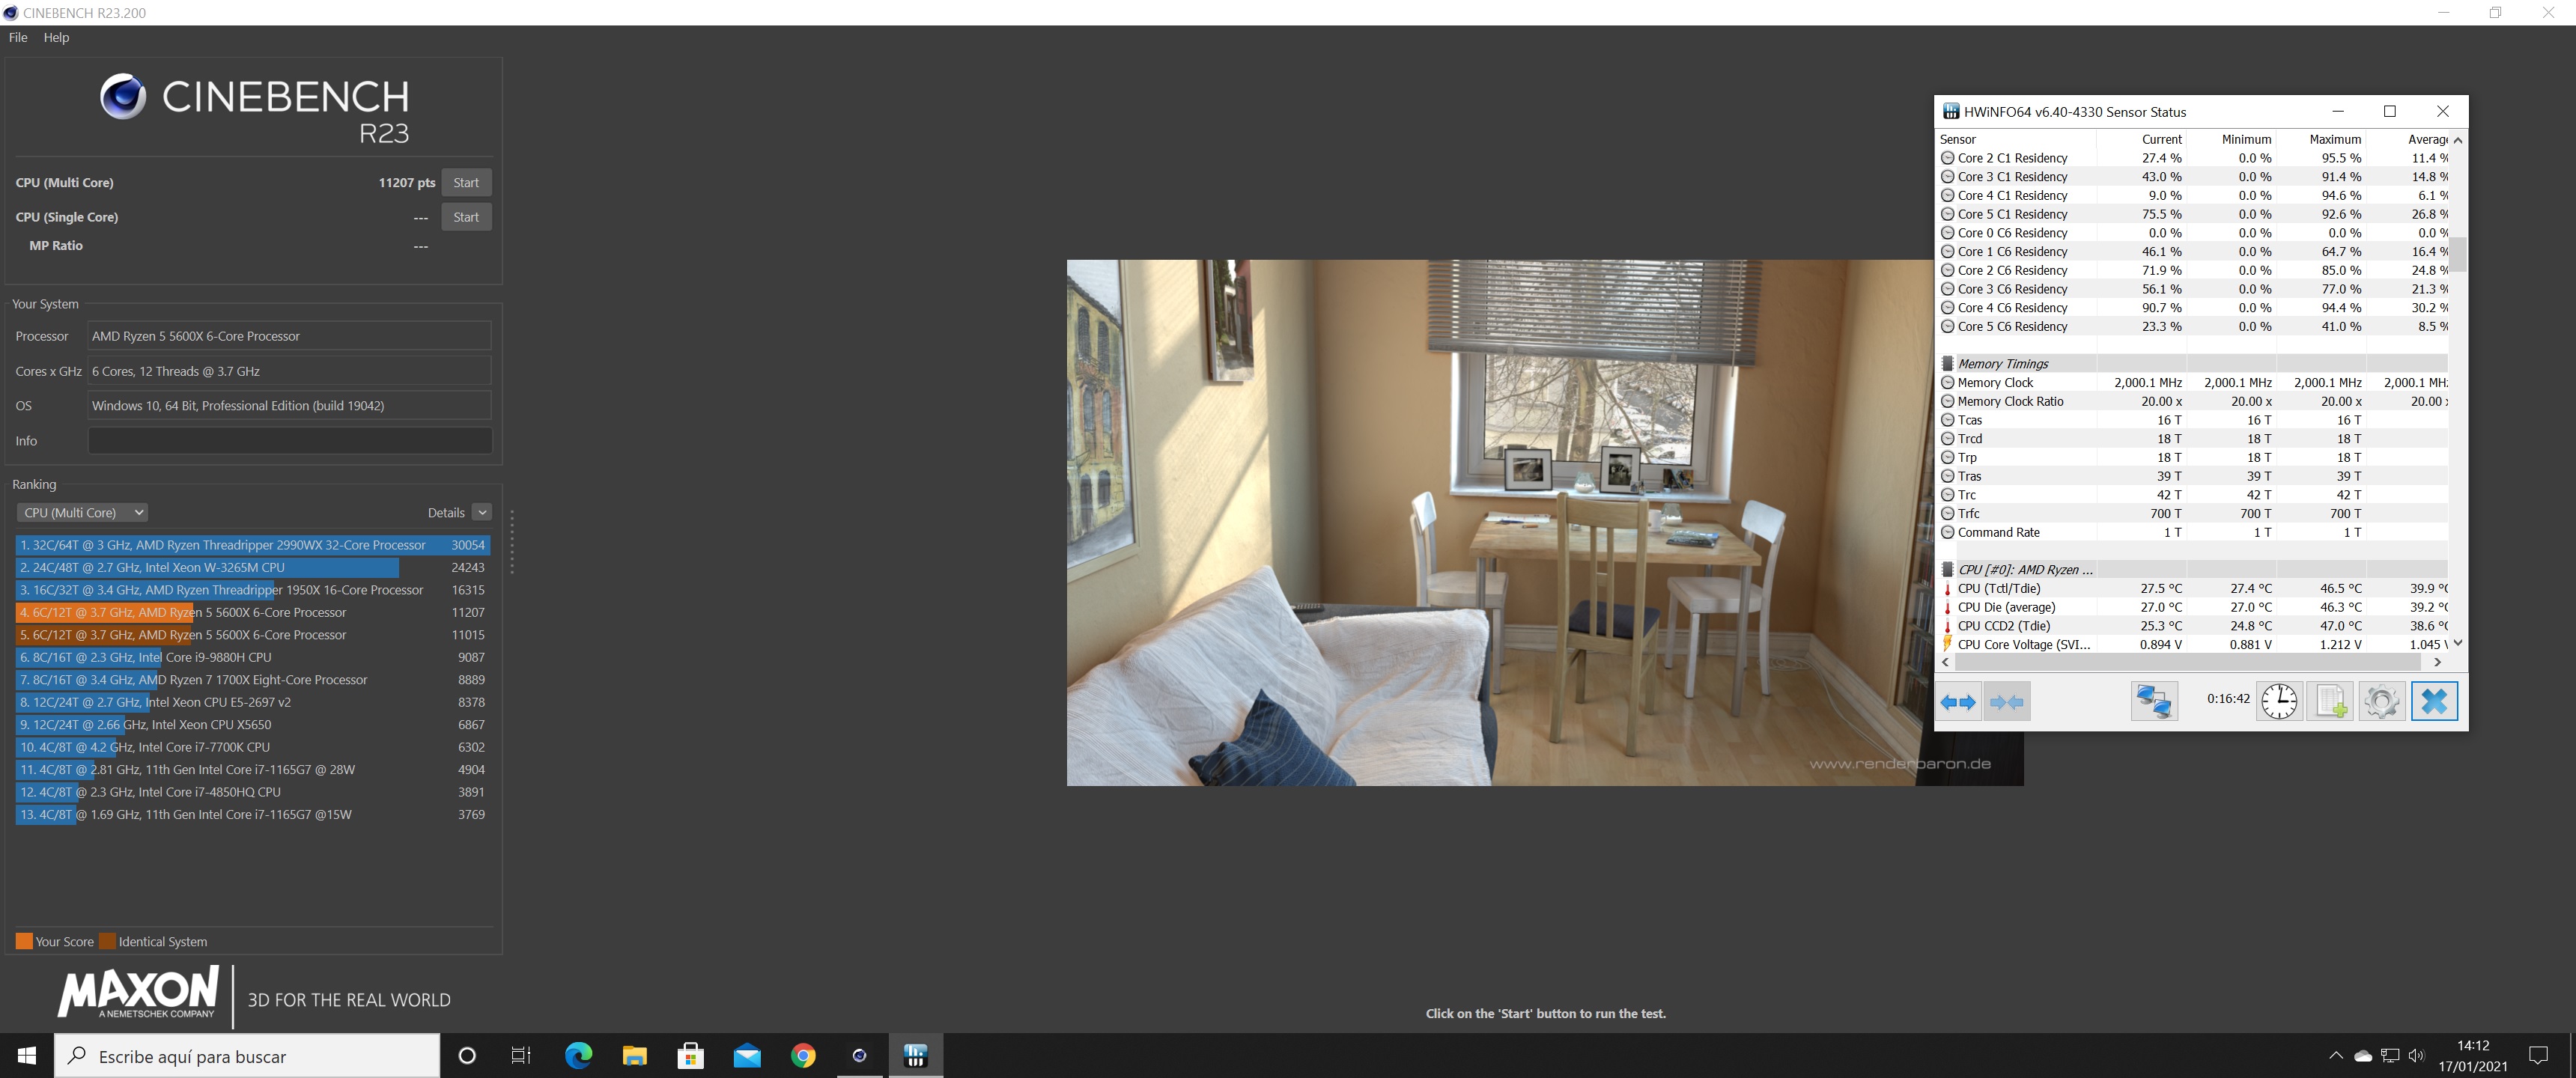Click HWiNFO horizontal scroll right arrow
2576x1078 pixels.
(2438, 662)
